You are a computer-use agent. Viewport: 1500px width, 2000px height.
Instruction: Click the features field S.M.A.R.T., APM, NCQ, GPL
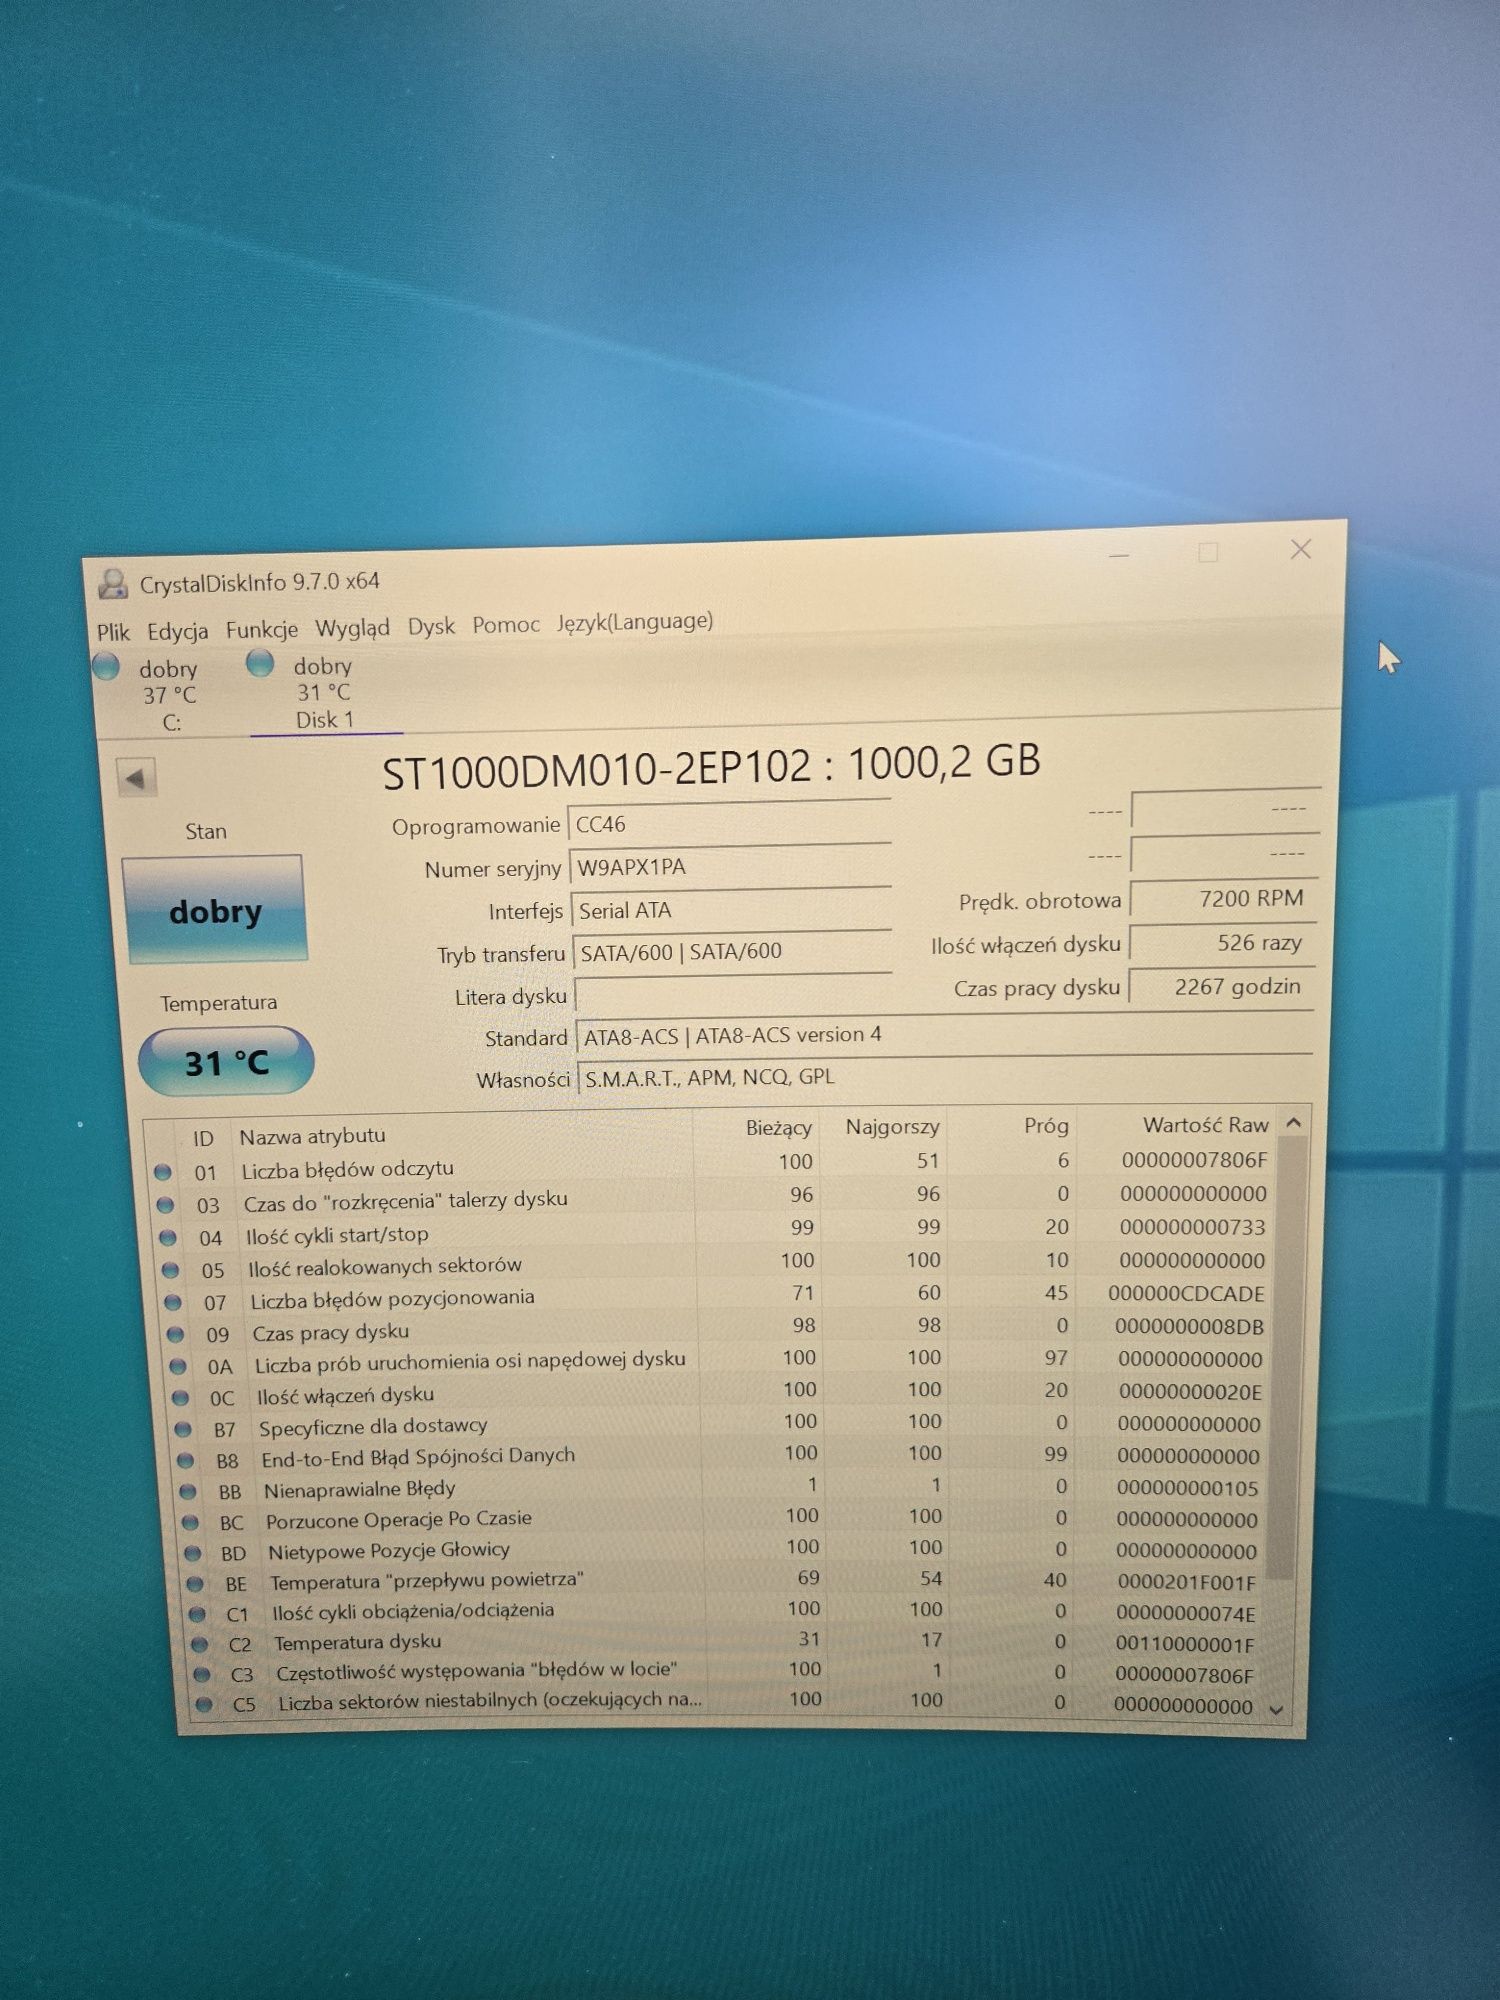point(947,1076)
